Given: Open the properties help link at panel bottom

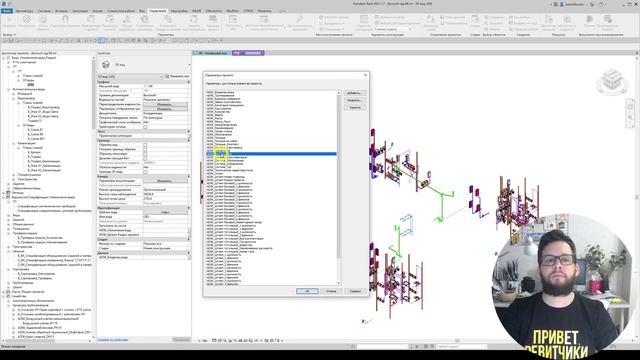Looking at the screenshot, I should pos(113,340).
